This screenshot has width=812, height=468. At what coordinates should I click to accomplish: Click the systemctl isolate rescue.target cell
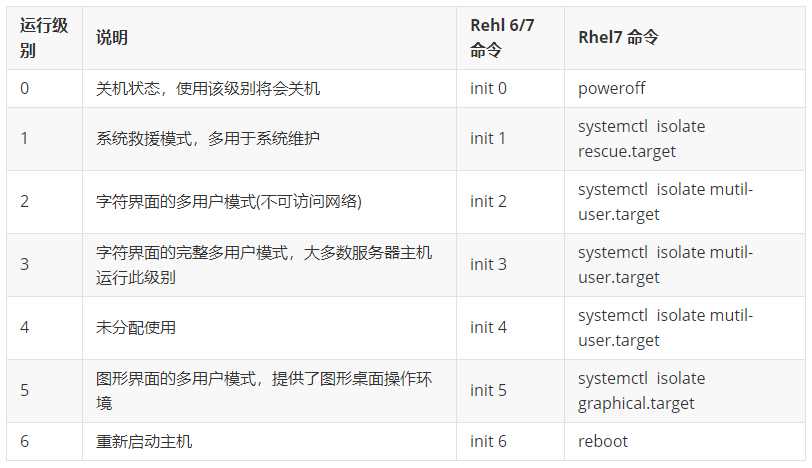685,139
